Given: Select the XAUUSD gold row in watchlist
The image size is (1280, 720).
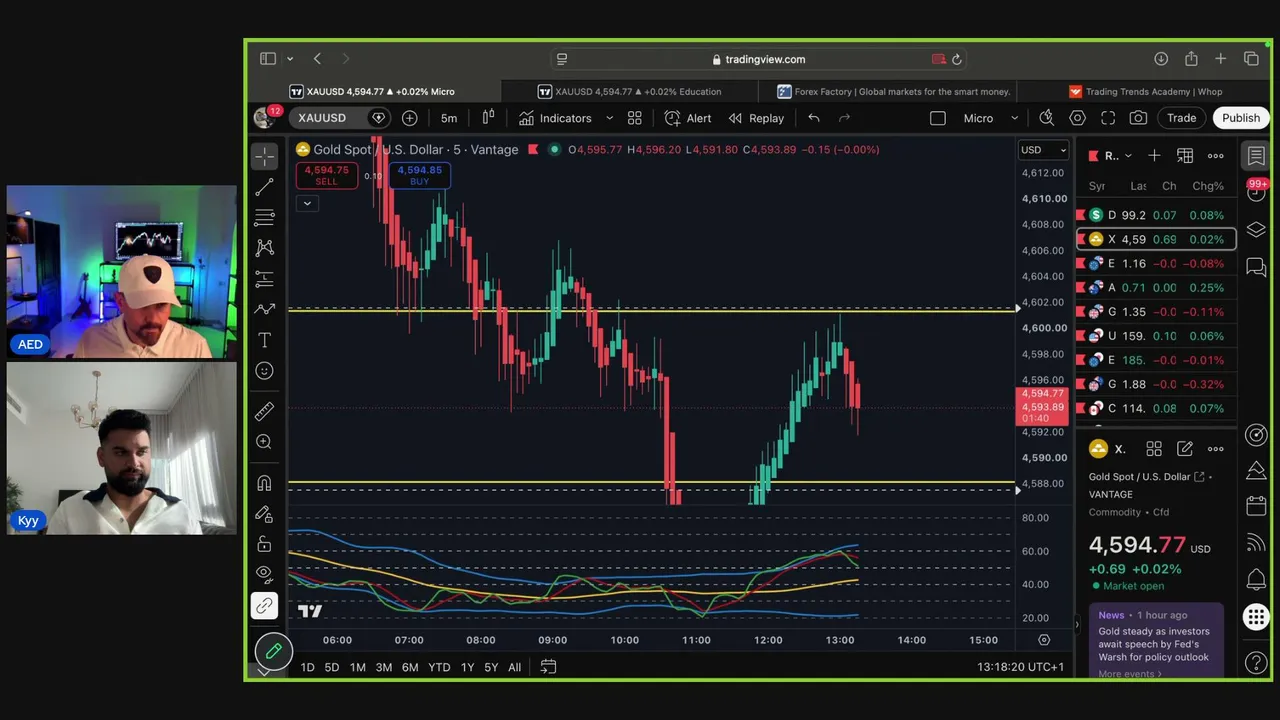Looking at the screenshot, I should point(1157,240).
